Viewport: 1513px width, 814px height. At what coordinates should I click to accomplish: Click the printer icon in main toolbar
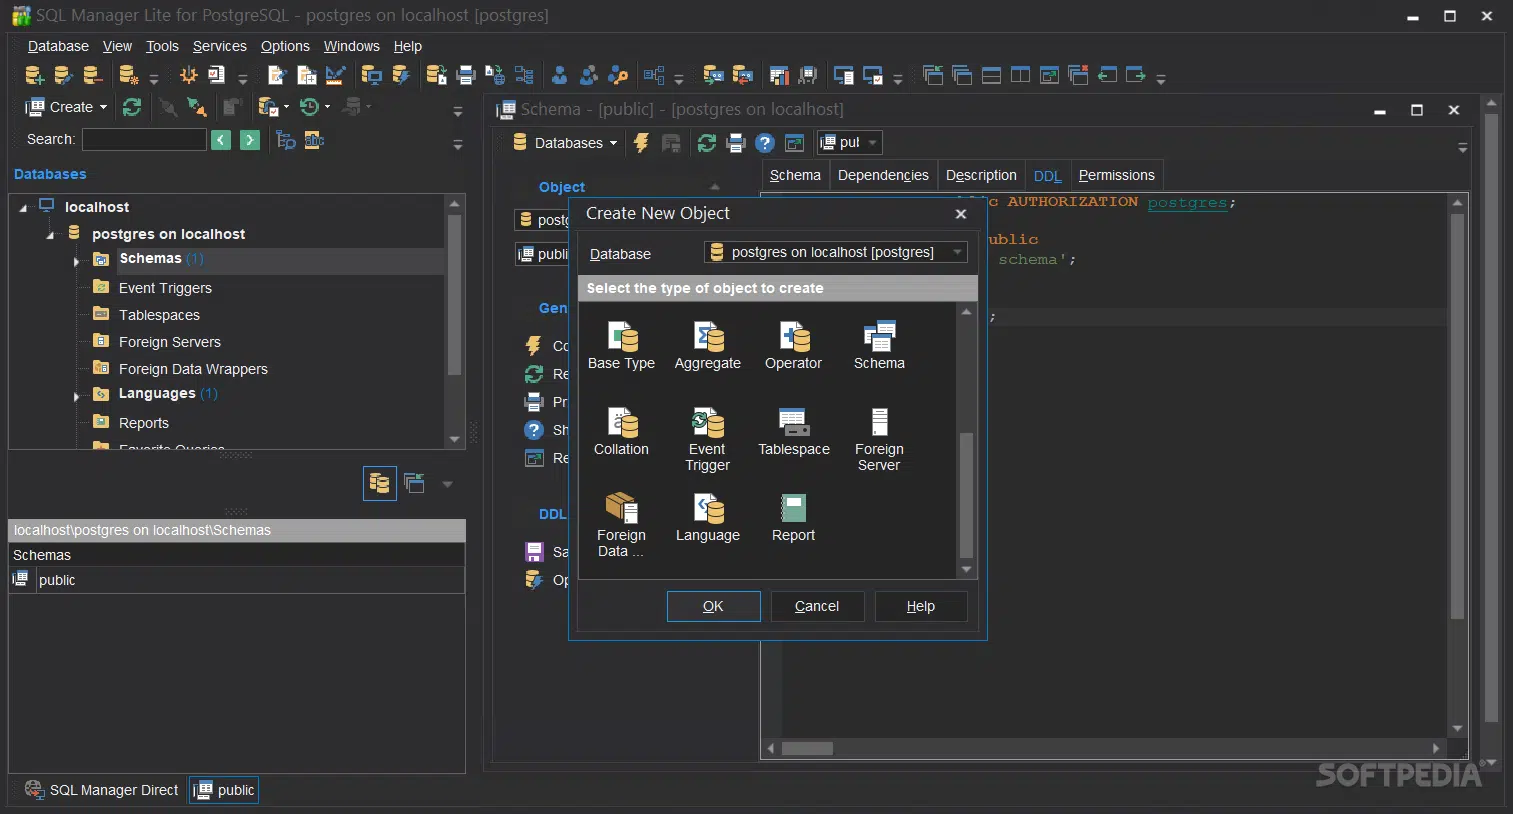tap(465, 75)
